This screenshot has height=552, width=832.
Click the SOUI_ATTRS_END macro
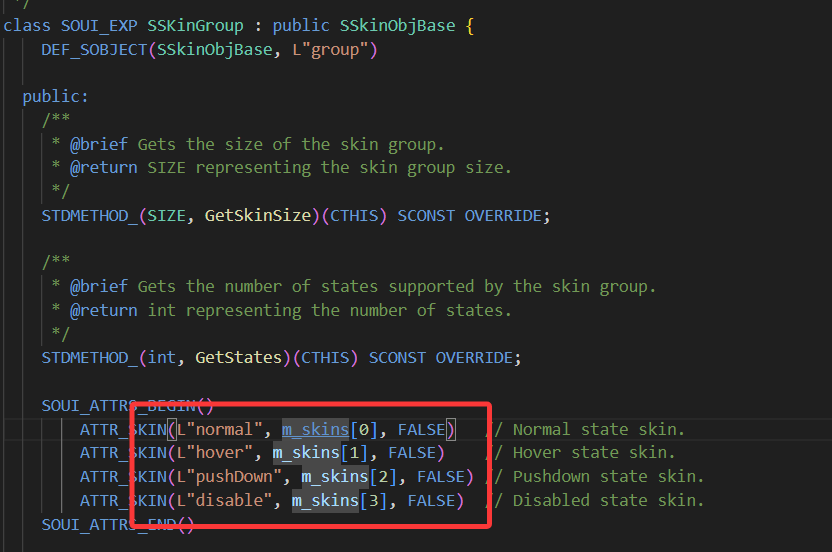coord(108,524)
